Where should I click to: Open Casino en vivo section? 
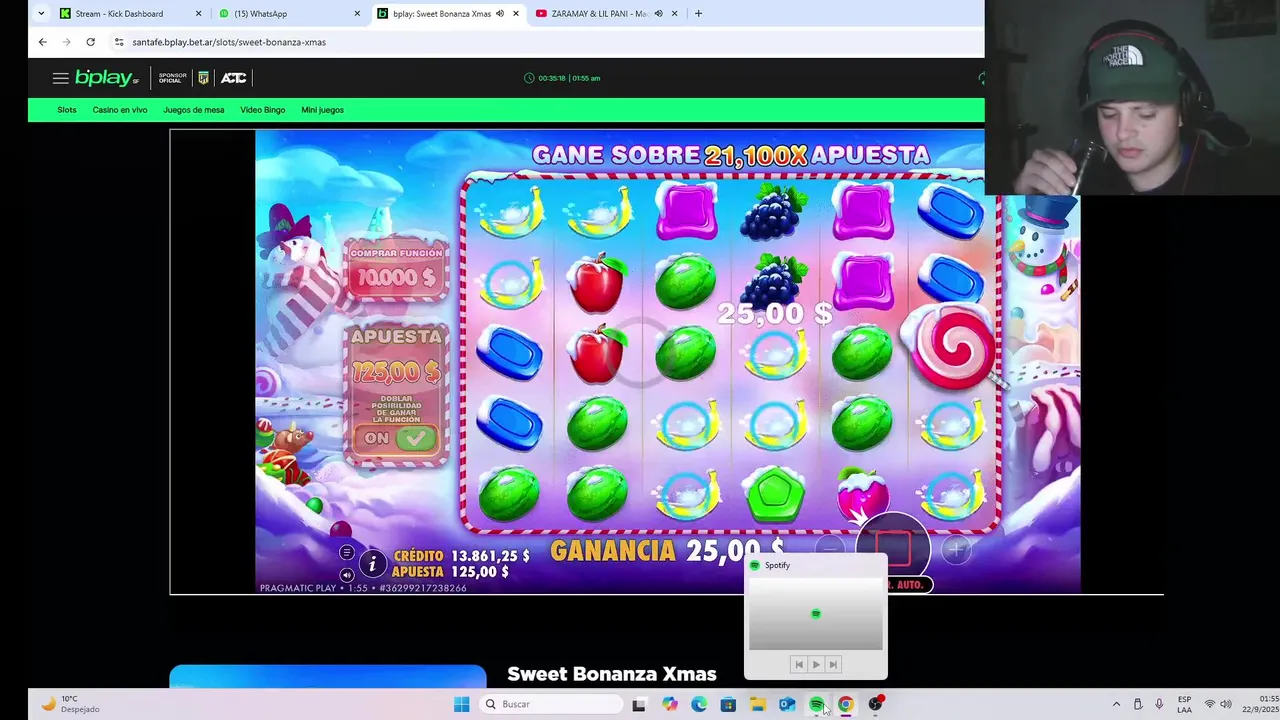pos(120,110)
